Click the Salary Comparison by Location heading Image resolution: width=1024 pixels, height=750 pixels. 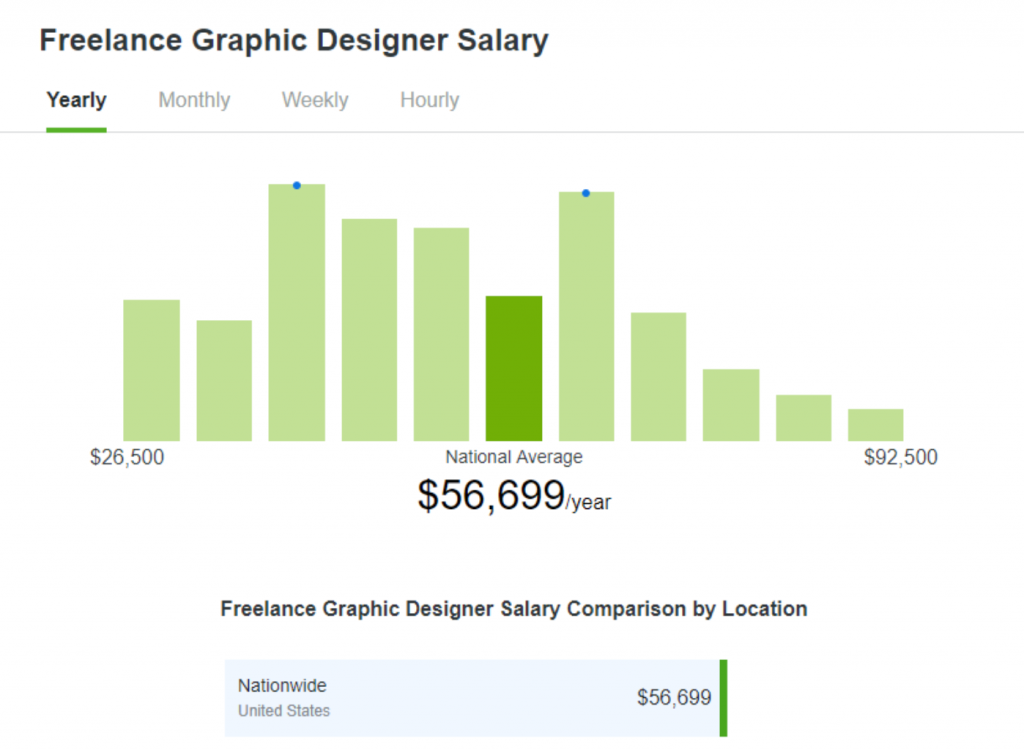513,609
